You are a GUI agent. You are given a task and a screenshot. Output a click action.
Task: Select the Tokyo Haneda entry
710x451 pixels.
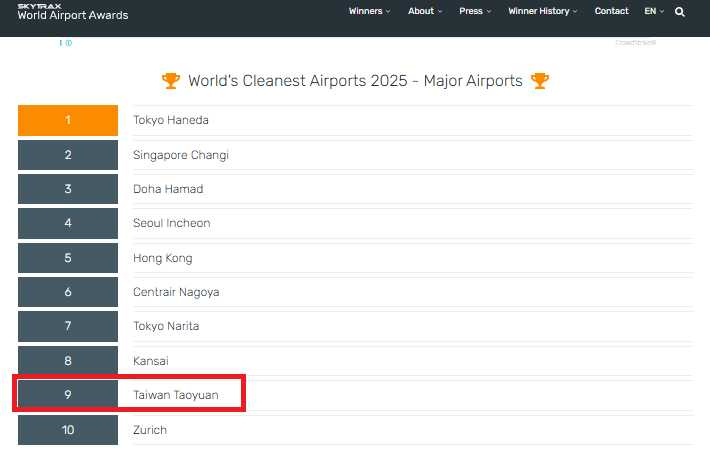(171, 121)
